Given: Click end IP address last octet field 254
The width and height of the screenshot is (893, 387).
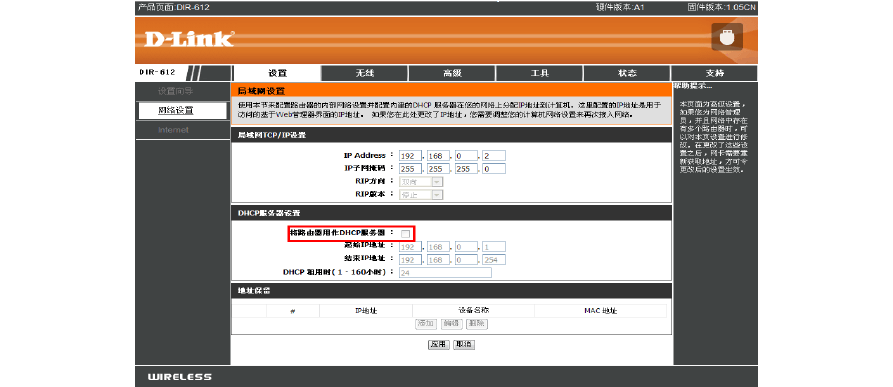Looking at the screenshot, I should tap(494, 260).
